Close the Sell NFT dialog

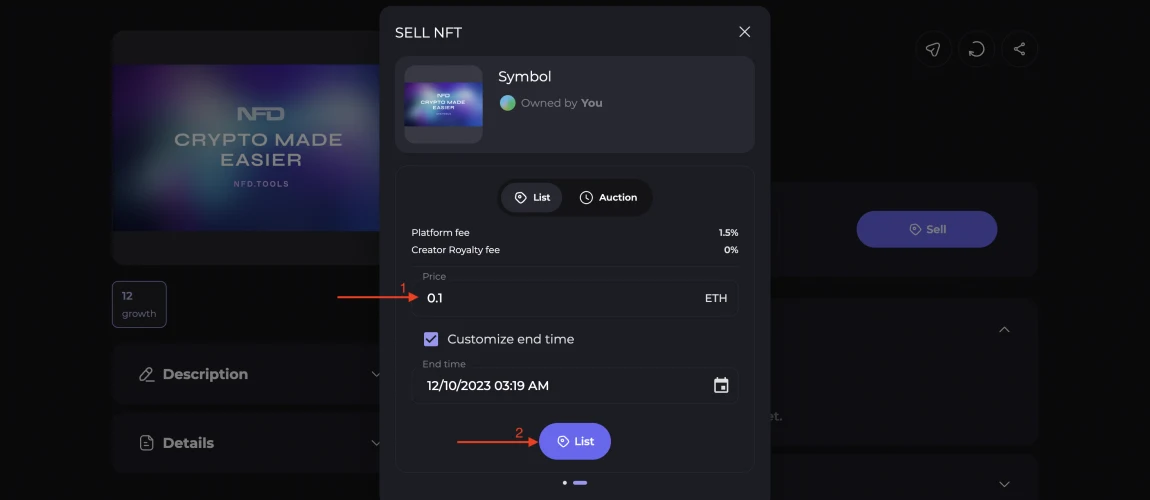pyautogui.click(x=744, y=32)
